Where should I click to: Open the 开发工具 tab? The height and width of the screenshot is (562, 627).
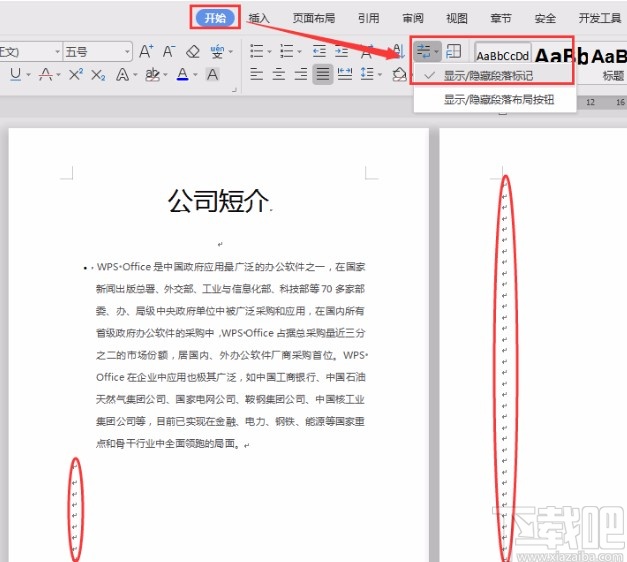click(600, 18)
